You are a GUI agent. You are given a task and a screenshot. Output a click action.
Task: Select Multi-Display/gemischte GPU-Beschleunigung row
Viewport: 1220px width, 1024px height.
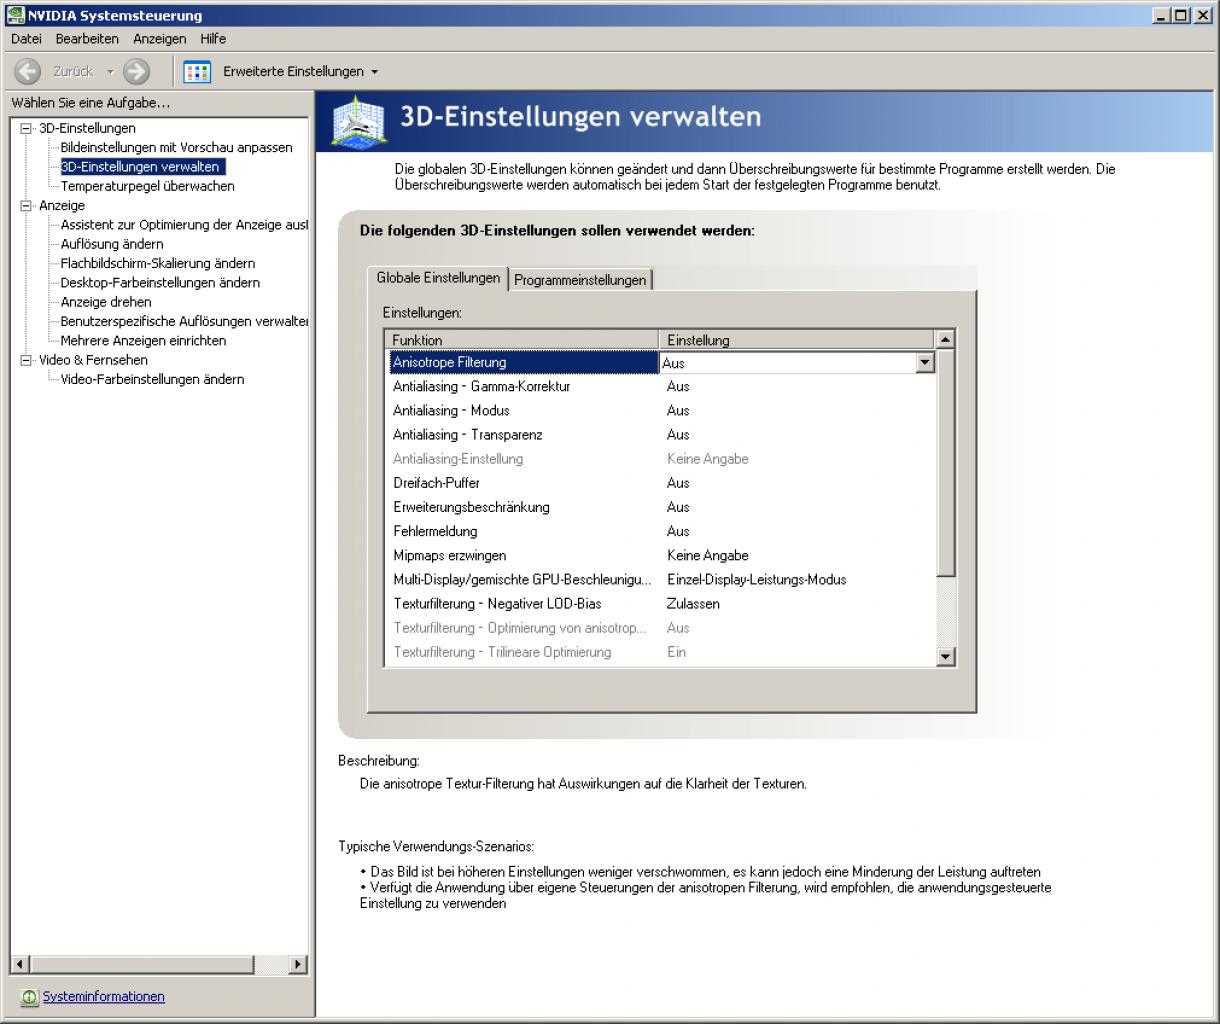point(660,580)
